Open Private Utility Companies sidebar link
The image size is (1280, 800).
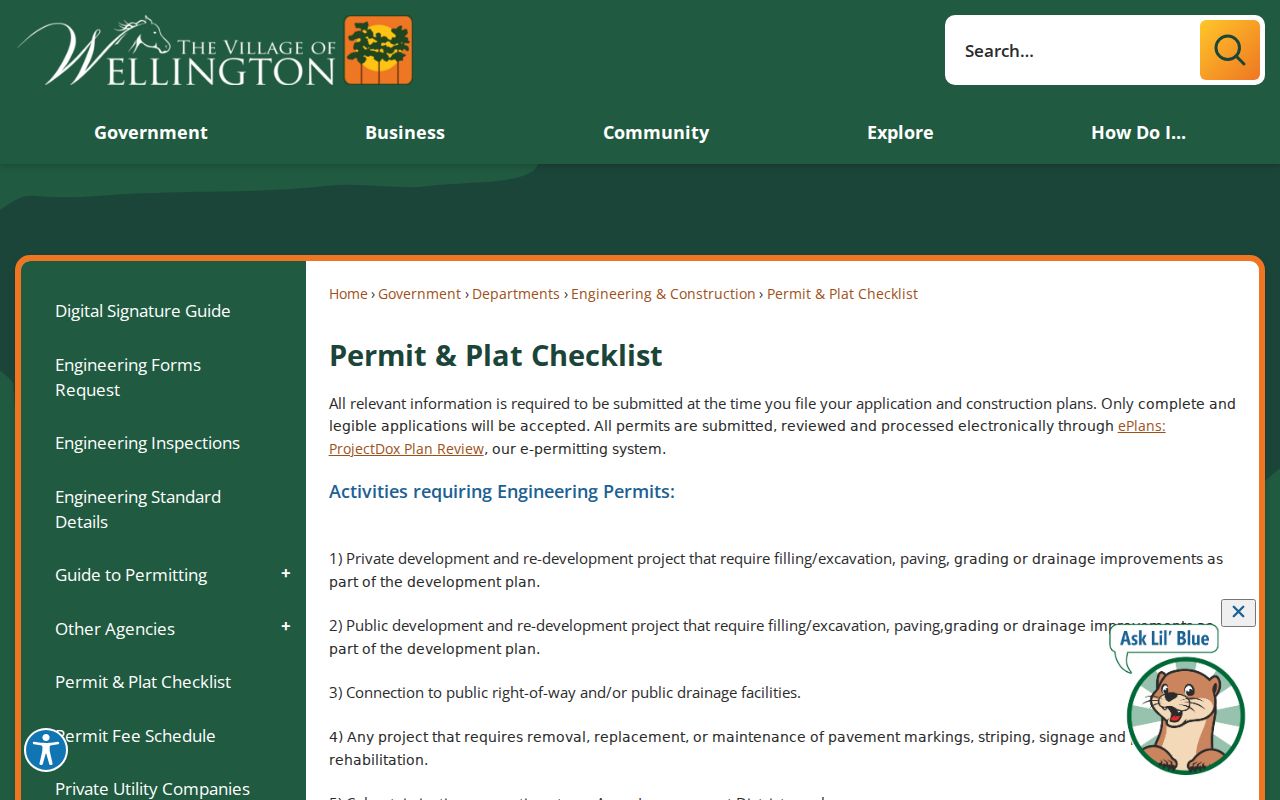pyautogui.click(x=152, y=789)
